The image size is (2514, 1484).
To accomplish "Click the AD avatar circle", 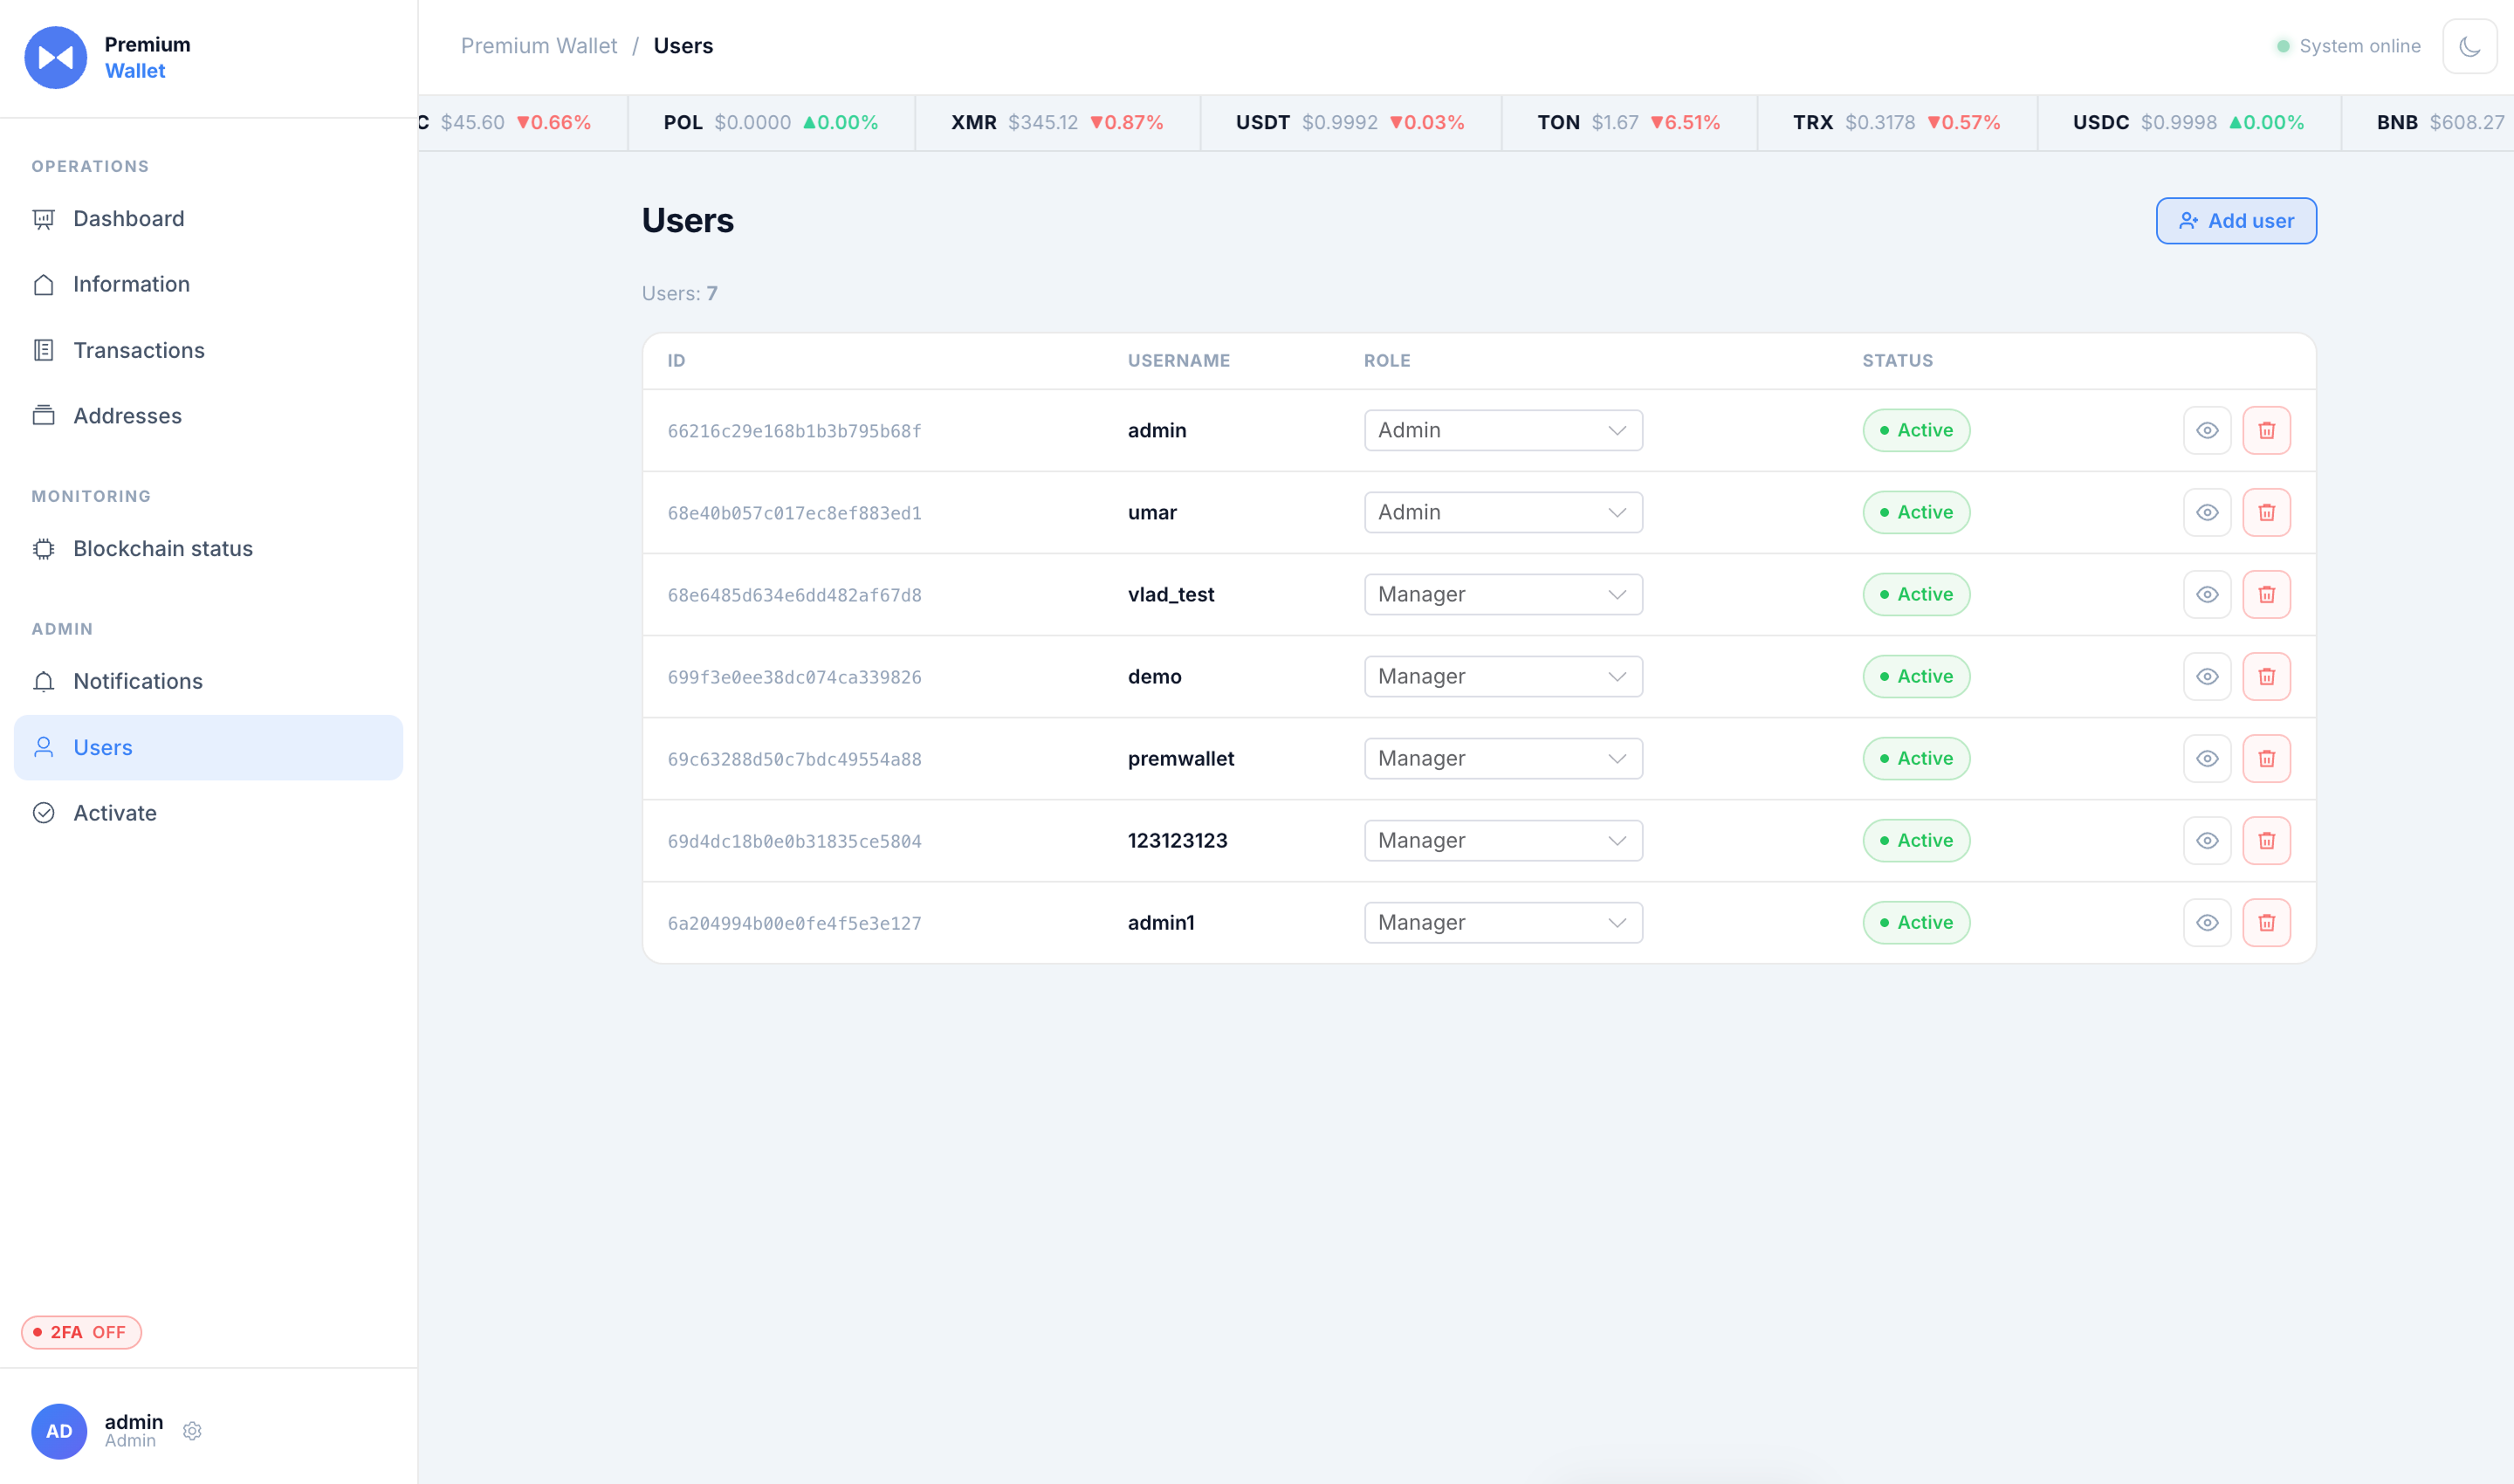I will point(59,1431).
